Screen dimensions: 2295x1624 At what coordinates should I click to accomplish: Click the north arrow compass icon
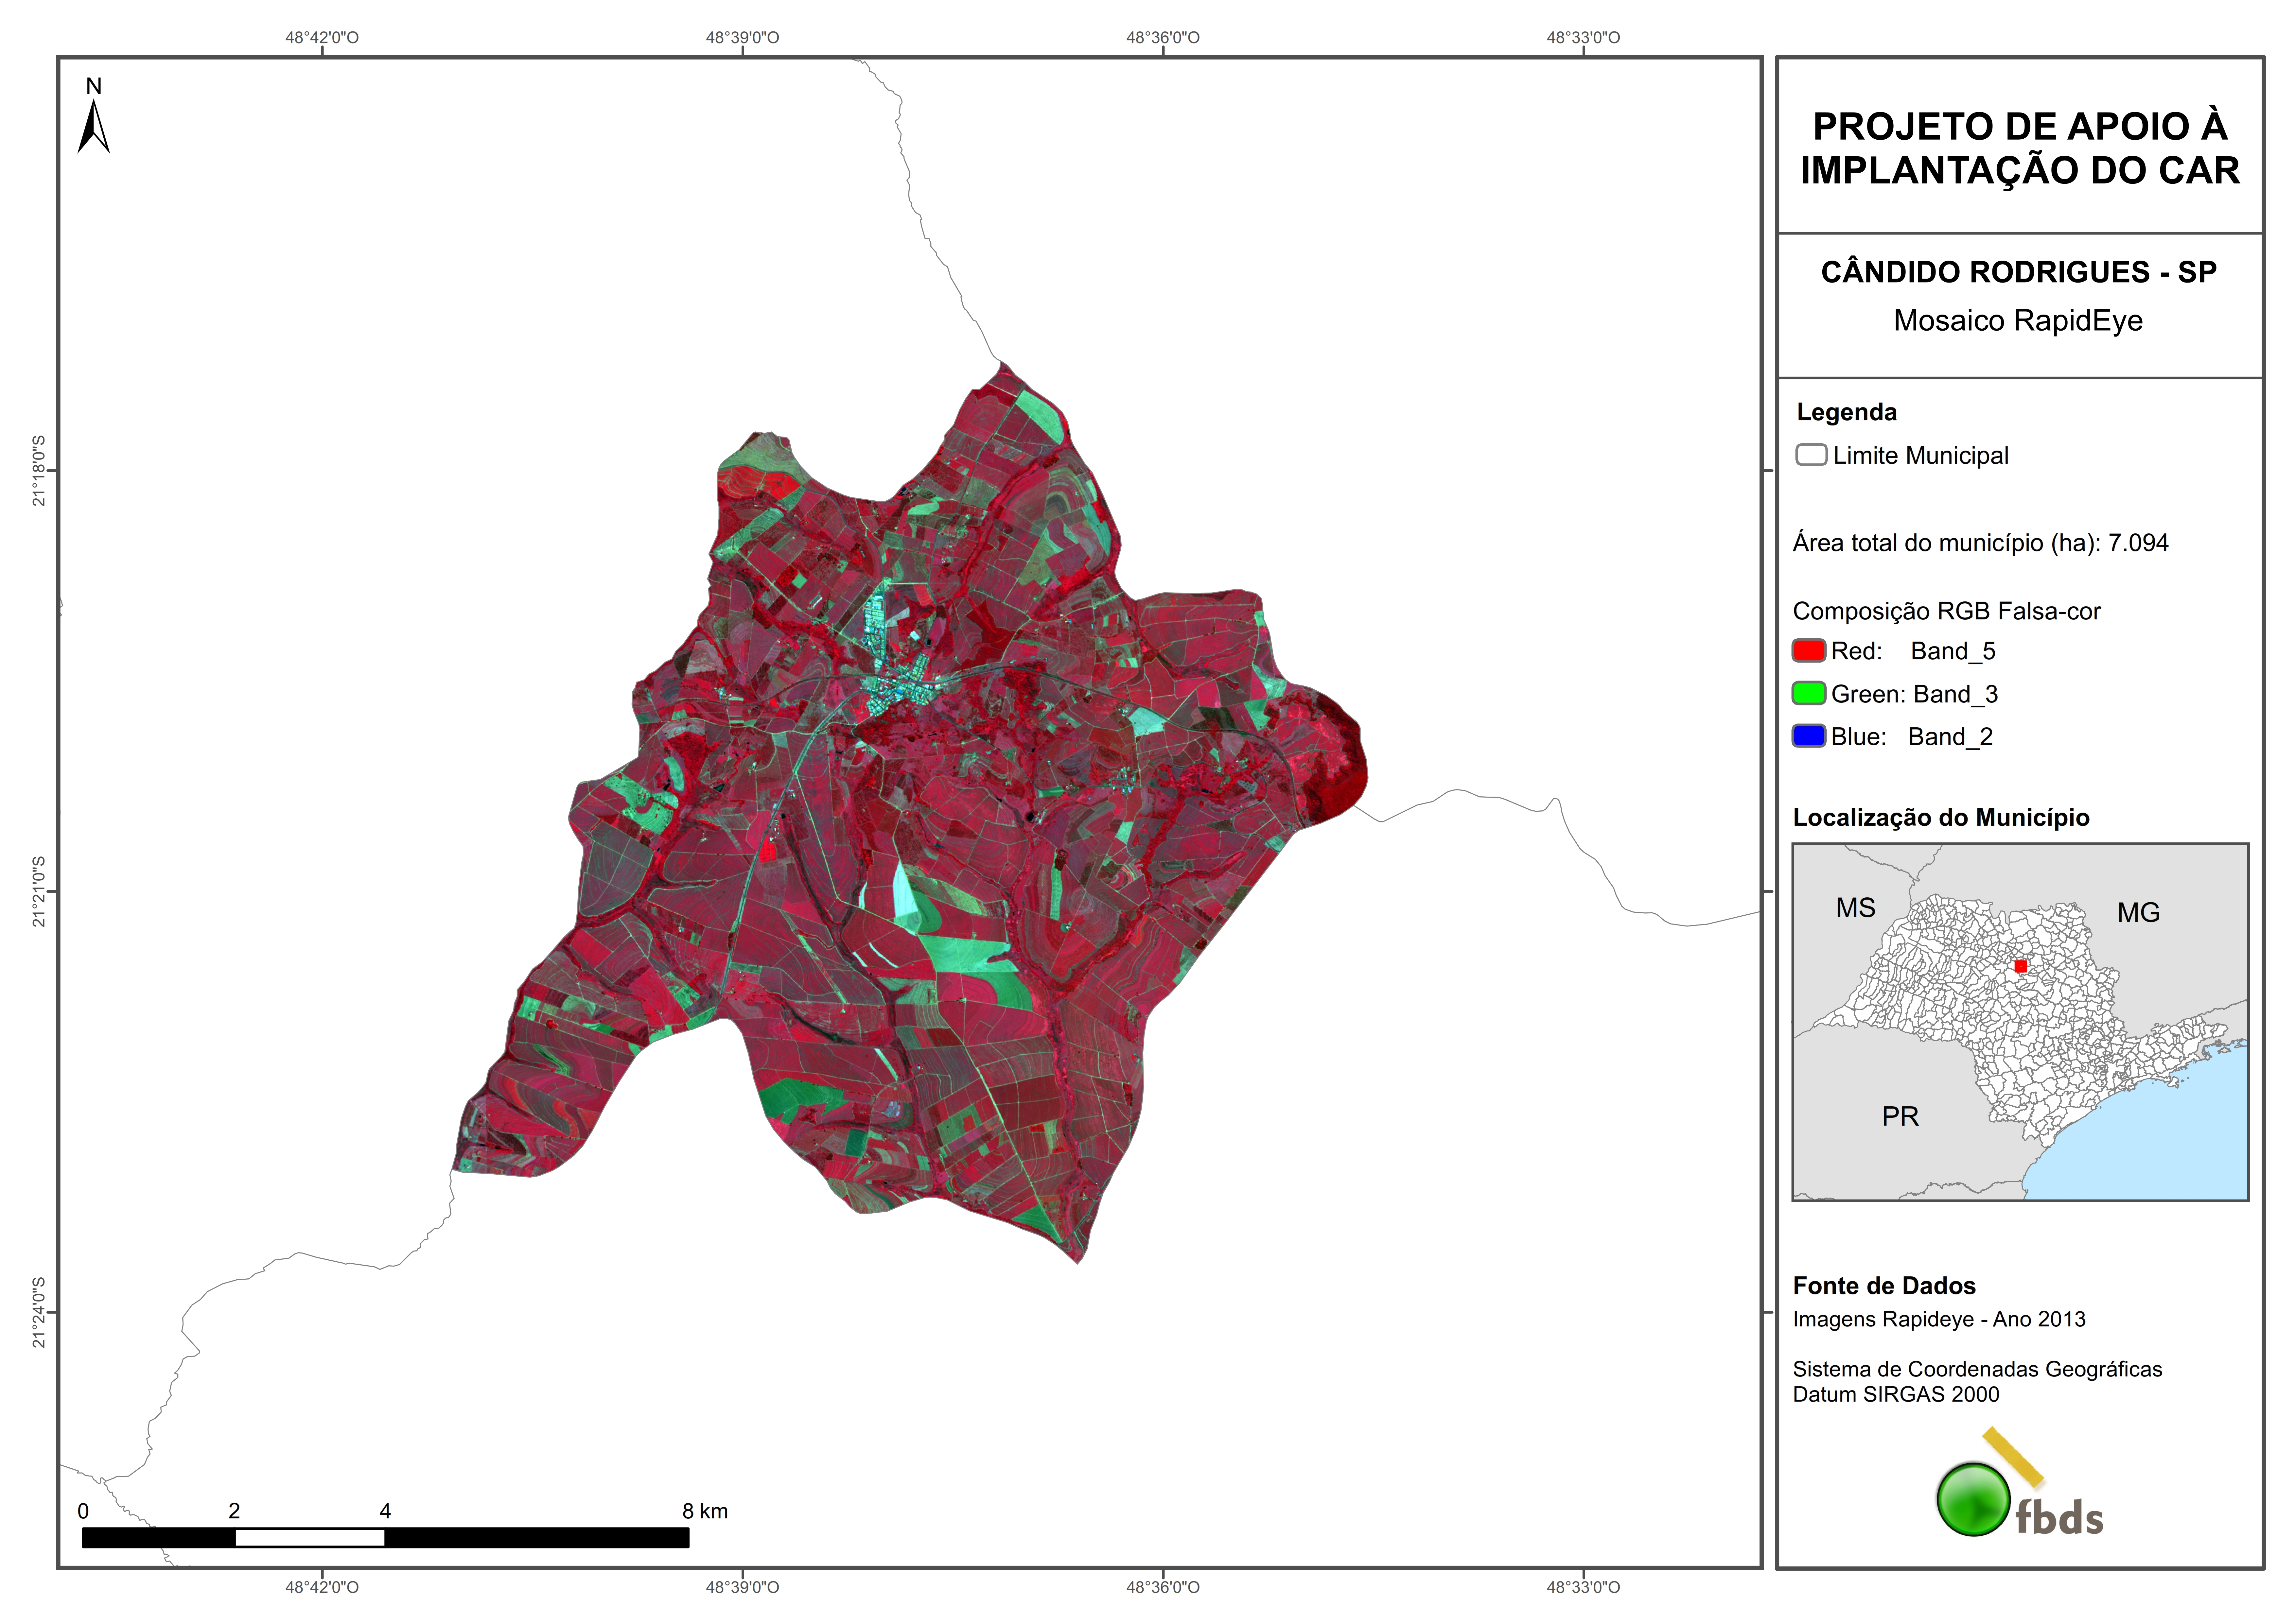[x=93, y=125]
